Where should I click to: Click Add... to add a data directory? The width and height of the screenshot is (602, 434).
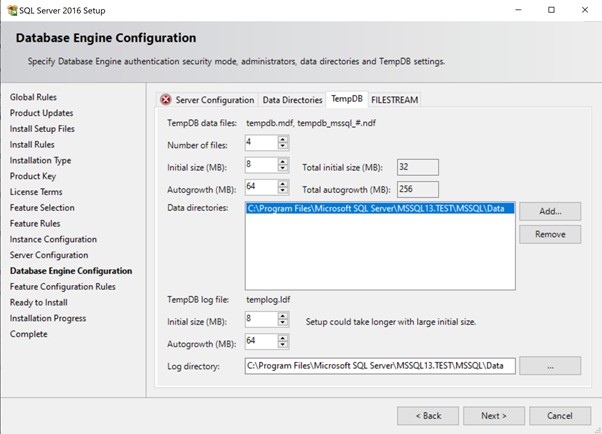point(550,211)
